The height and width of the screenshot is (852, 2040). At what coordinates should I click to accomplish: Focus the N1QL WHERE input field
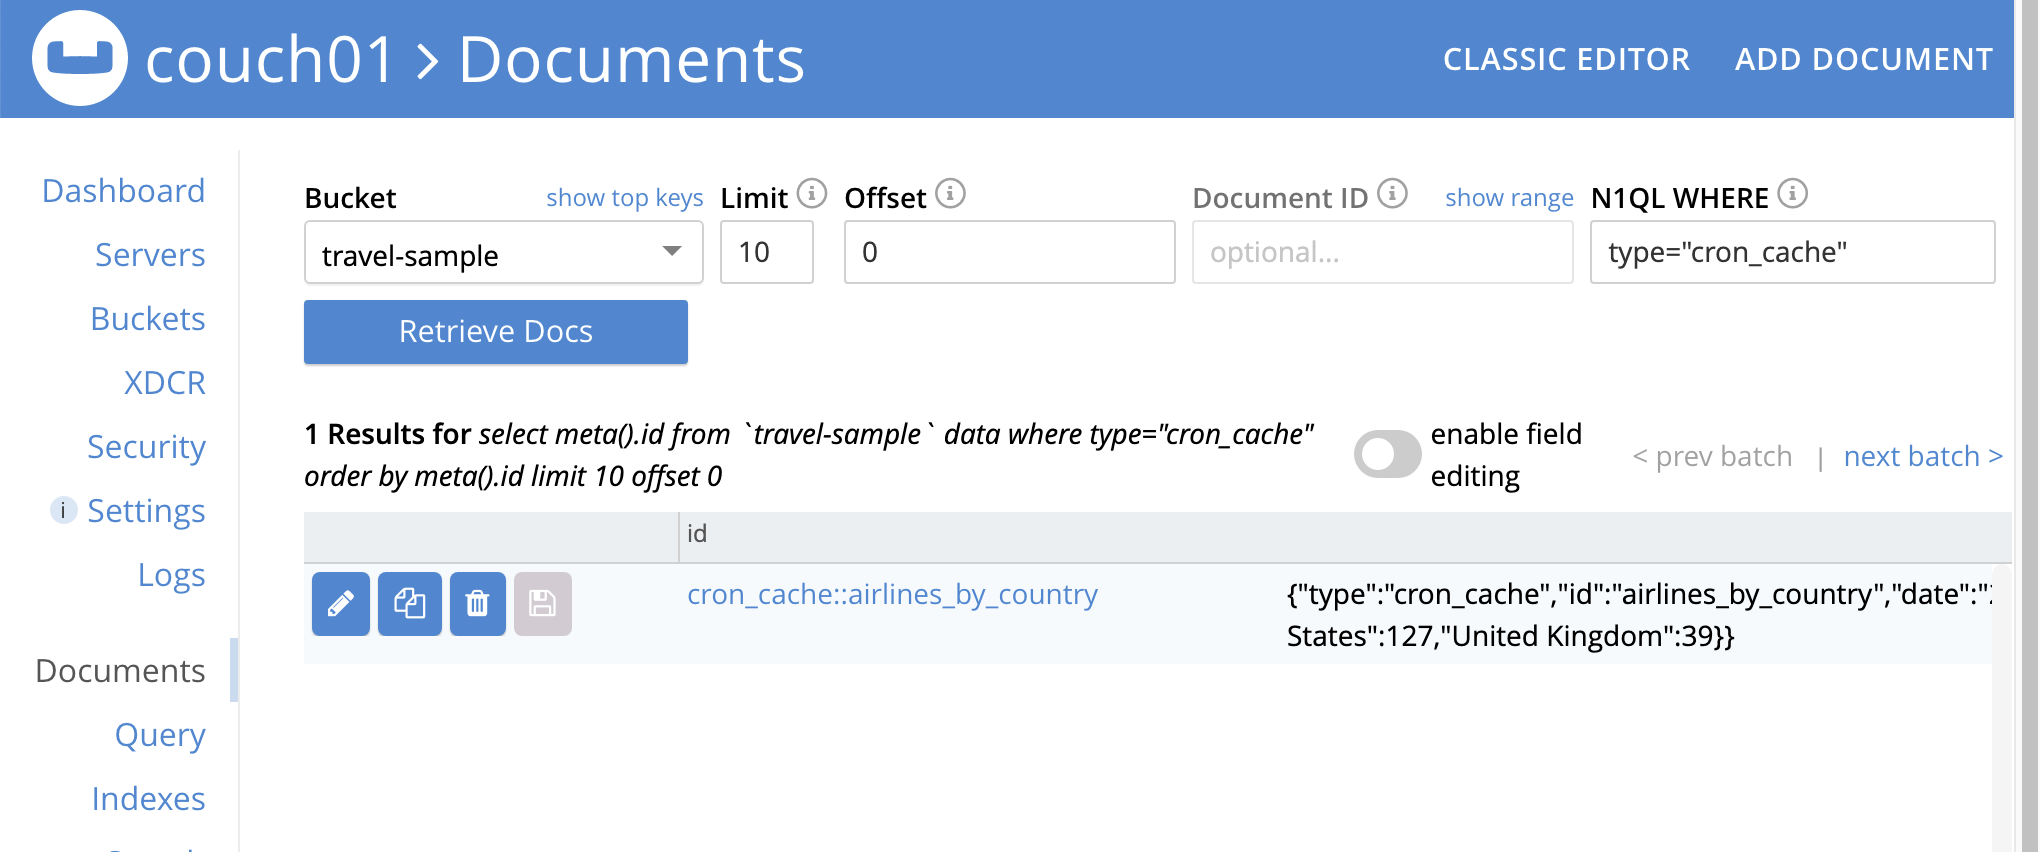[1793, 252]
